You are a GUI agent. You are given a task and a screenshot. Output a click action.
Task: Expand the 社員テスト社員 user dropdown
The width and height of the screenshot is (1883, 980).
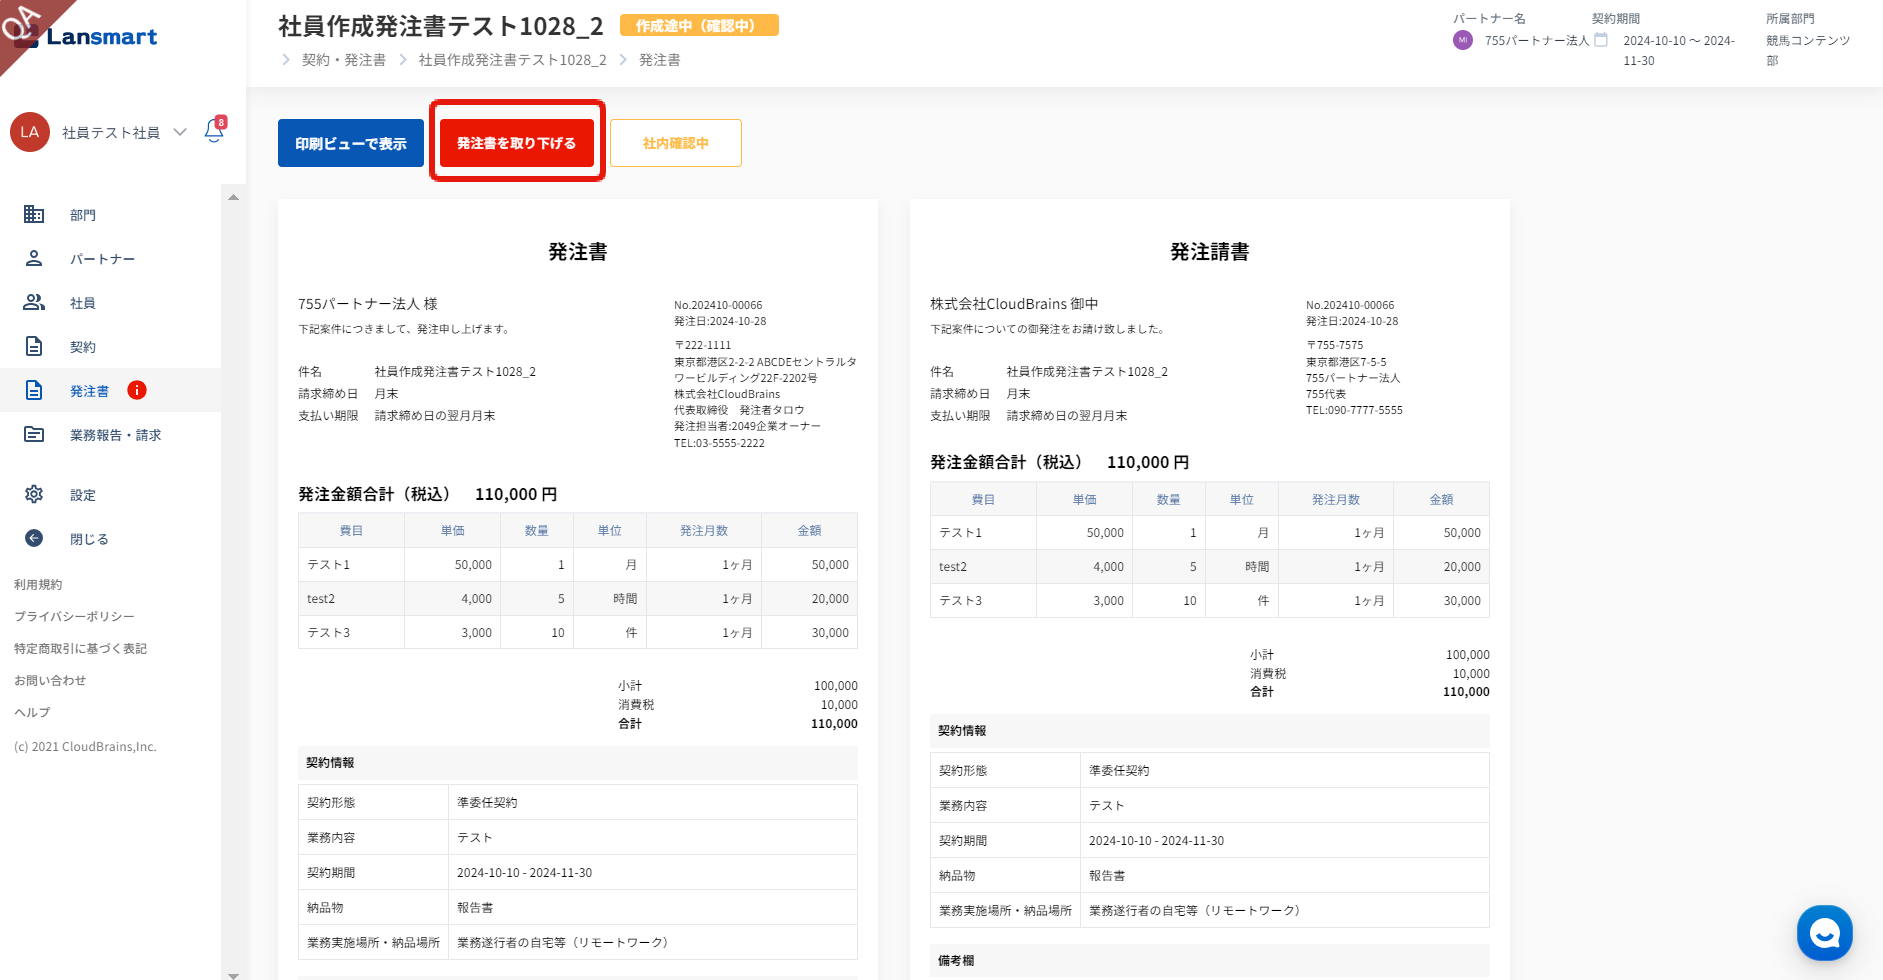(x=180, y=132)
